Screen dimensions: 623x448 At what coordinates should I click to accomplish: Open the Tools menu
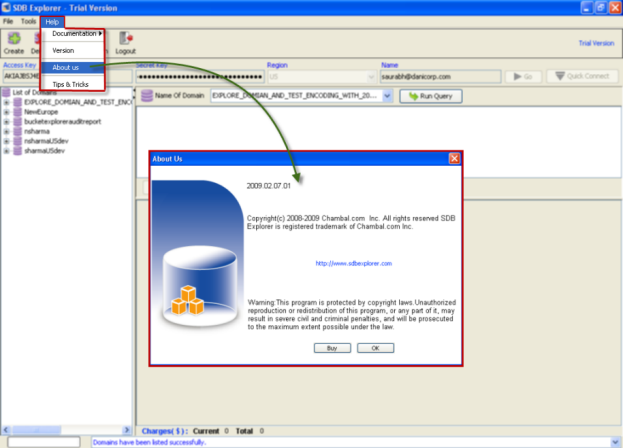(x=28, y=21)
